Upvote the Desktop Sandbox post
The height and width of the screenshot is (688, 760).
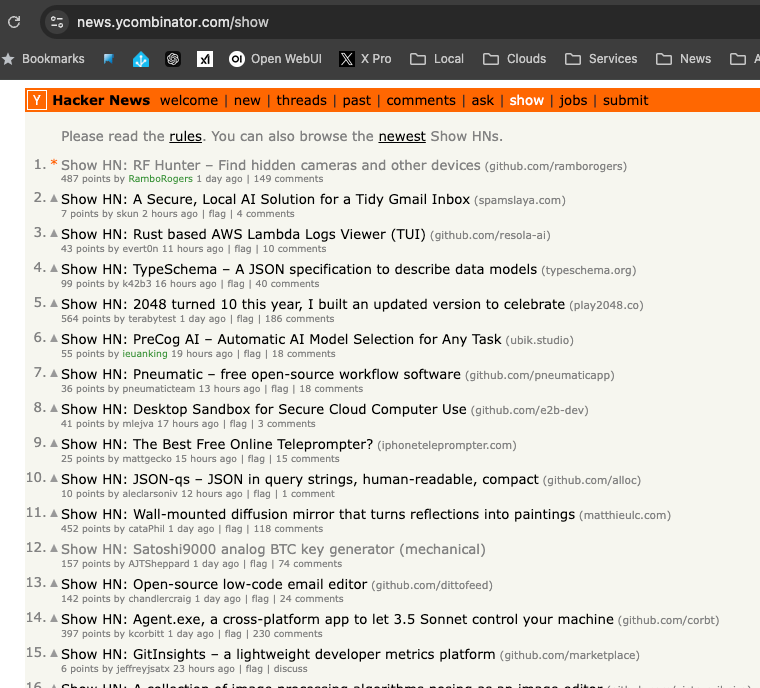pyautogui.click(x=54, y=408)
